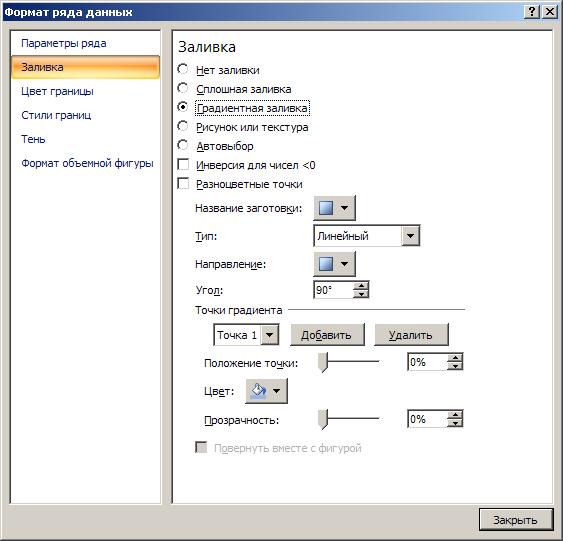Open the Тип dropdown showing Линейный

[x=411, y=236]
